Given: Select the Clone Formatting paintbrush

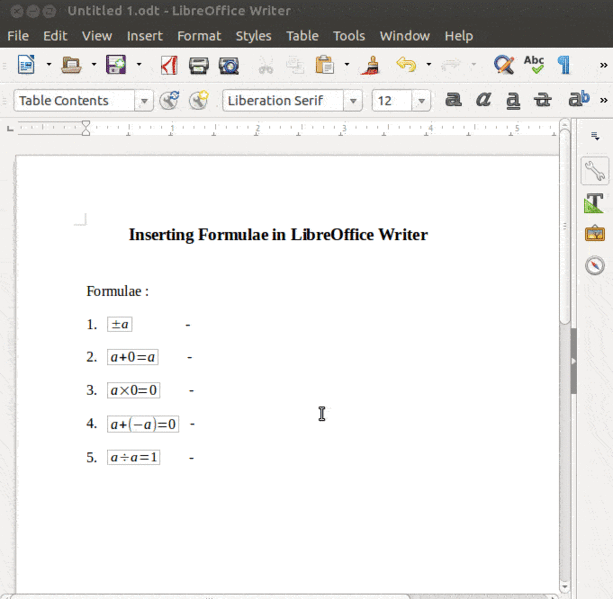Looking at the screenshot, I should click(370, 65).
